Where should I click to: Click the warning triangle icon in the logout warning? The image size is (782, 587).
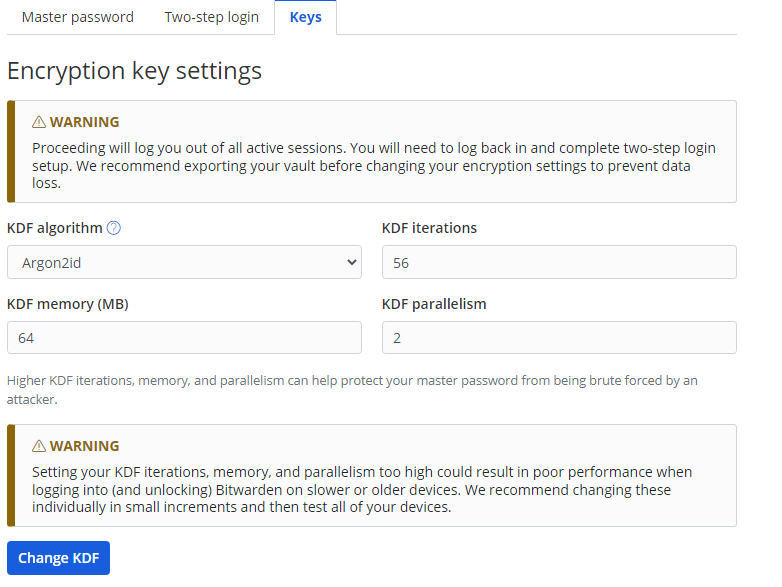(x=39, y=122)
